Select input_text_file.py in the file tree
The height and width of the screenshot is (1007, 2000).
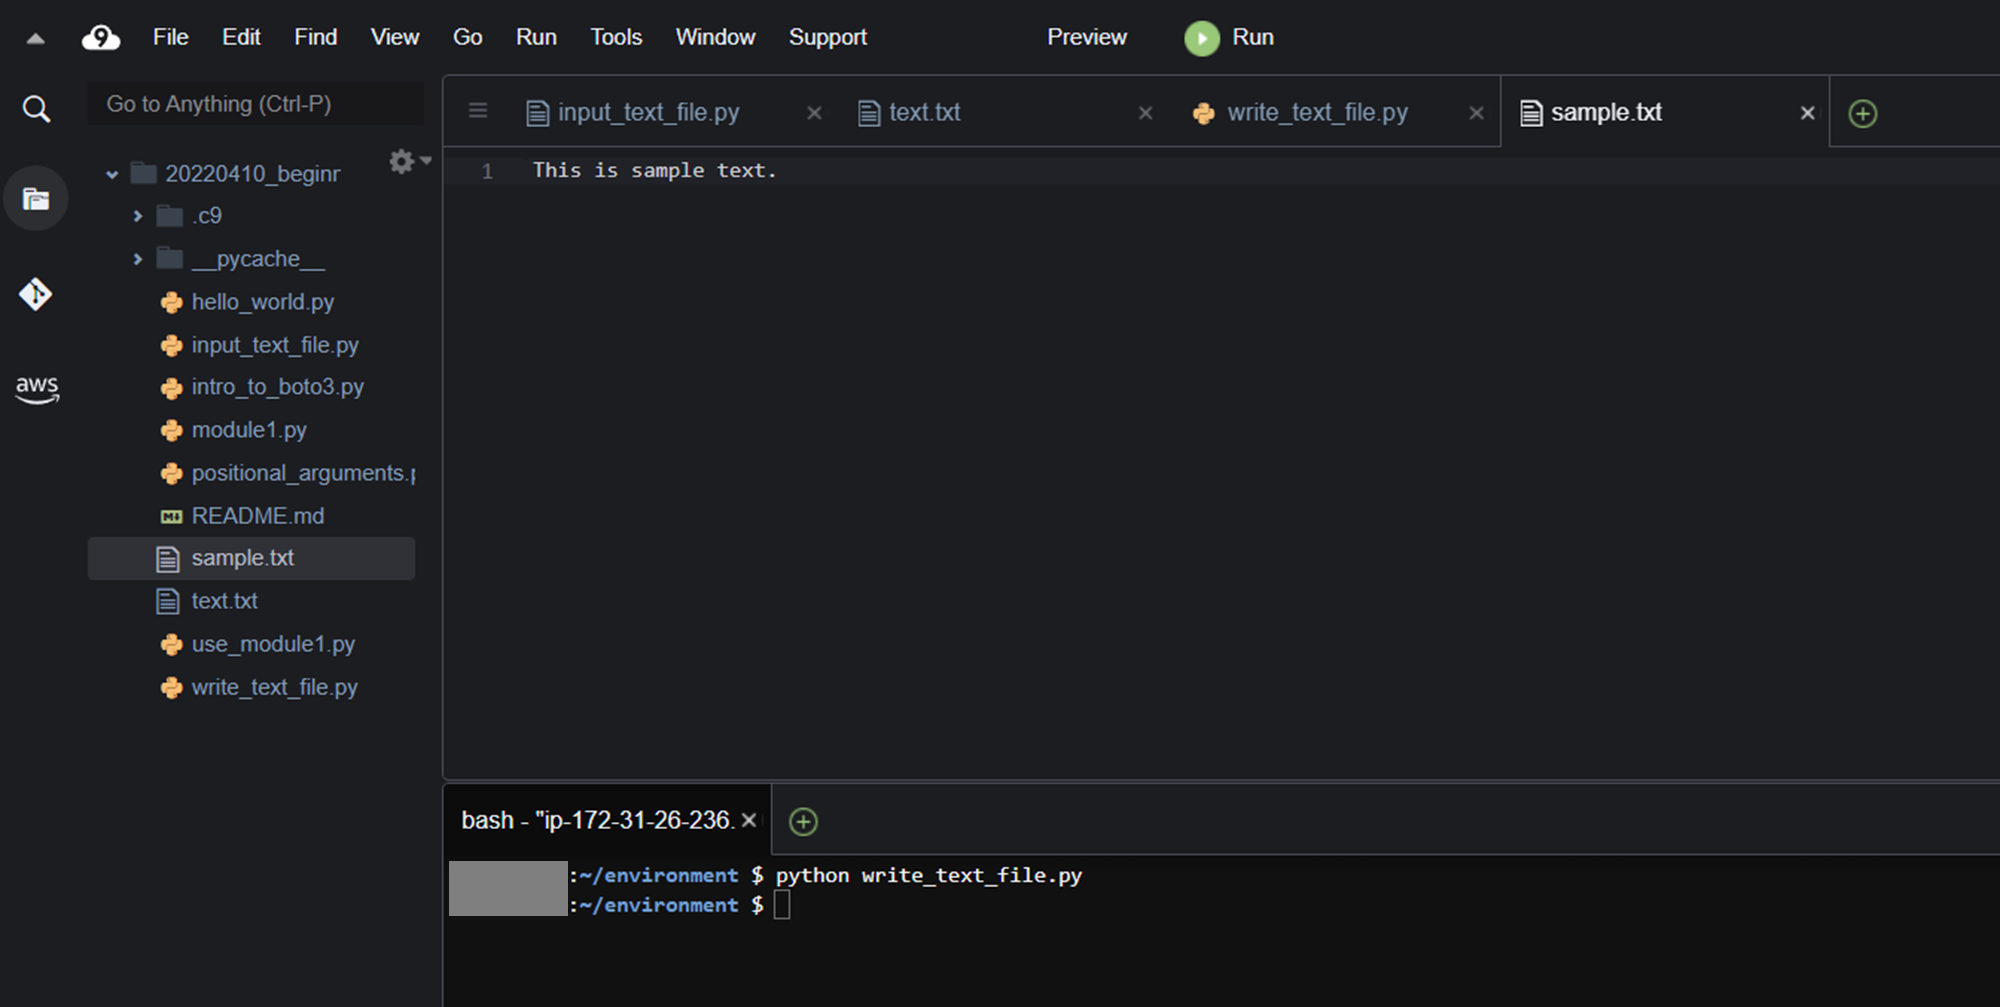tap(275, 345)
